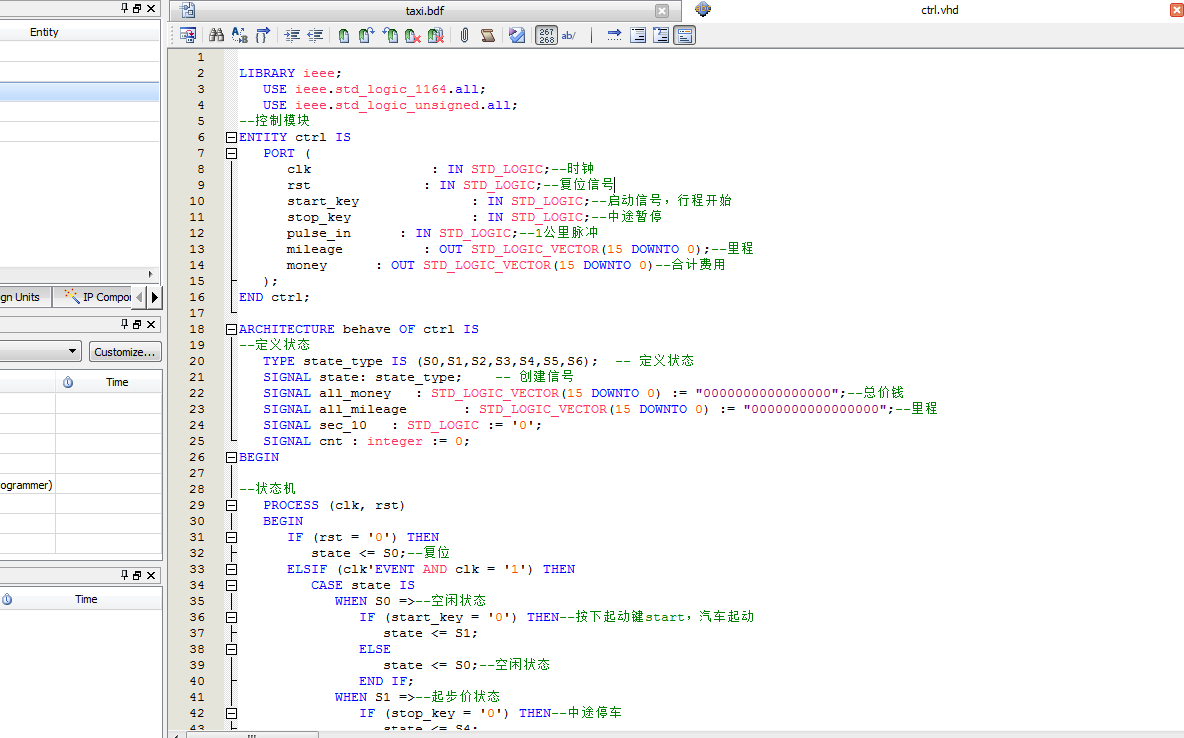1184x738 pixels.
Task: Click the clear all bookmarks icon
Action: coord(435,35)
